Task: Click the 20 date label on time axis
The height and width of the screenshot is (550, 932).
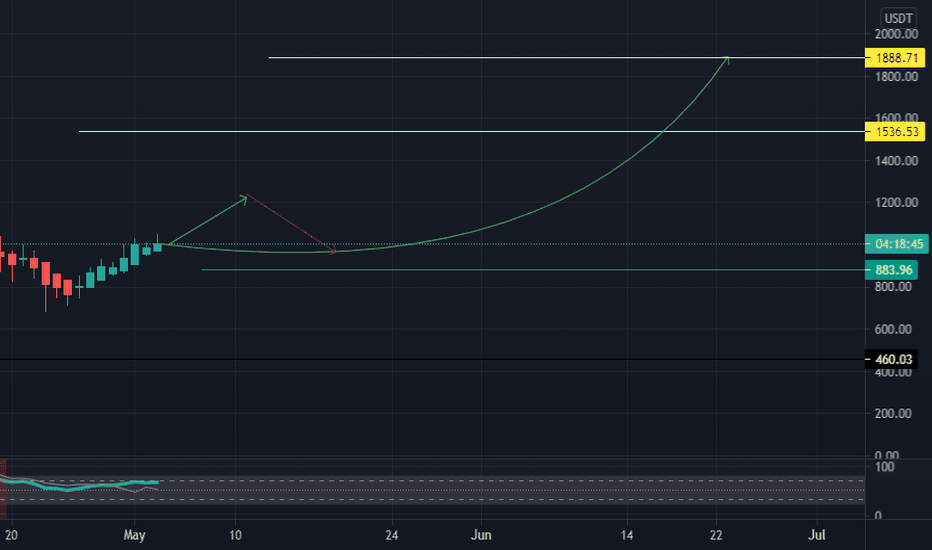Action: pyautogui.click(x=11, y=535)
